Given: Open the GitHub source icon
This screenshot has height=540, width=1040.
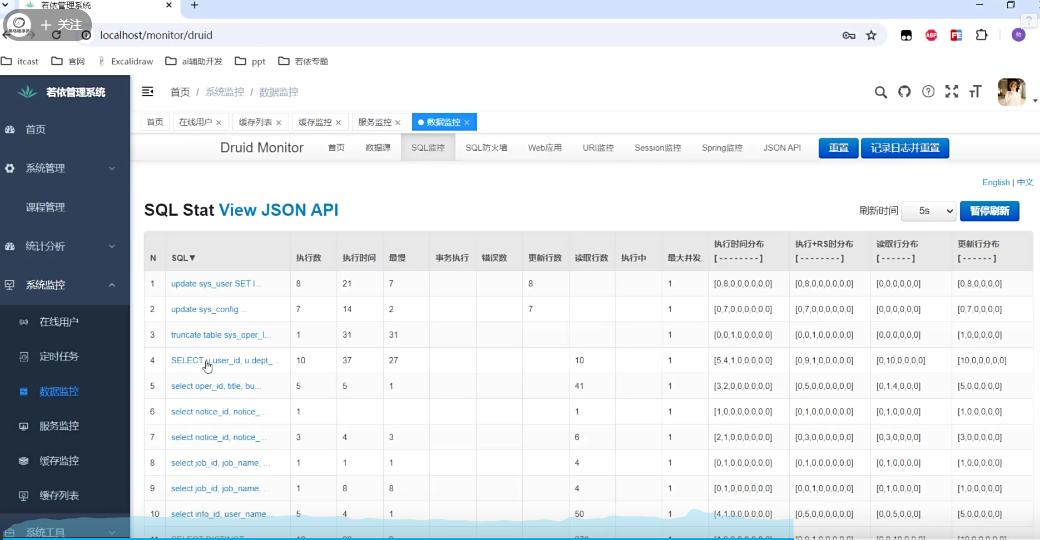Looking at the screenshot, I should [x=904, y=92].
